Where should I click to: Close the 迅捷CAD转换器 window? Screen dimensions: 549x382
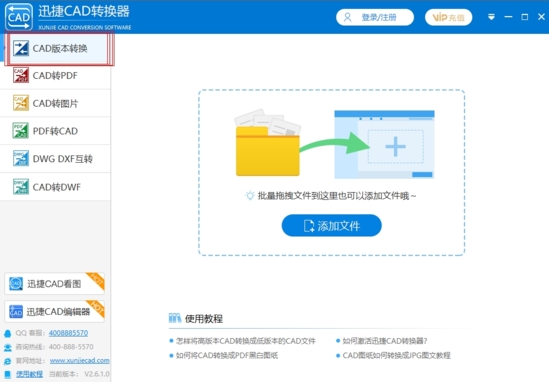click(541, 17)
